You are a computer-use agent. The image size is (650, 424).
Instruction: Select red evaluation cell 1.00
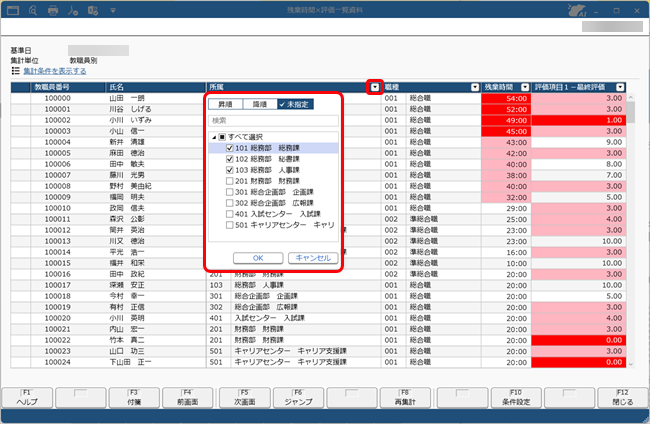click(x=579, y=120)
